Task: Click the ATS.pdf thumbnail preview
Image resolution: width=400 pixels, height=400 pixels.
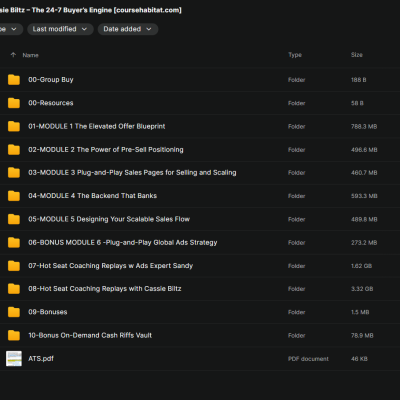Action: (x=14, y=359)
